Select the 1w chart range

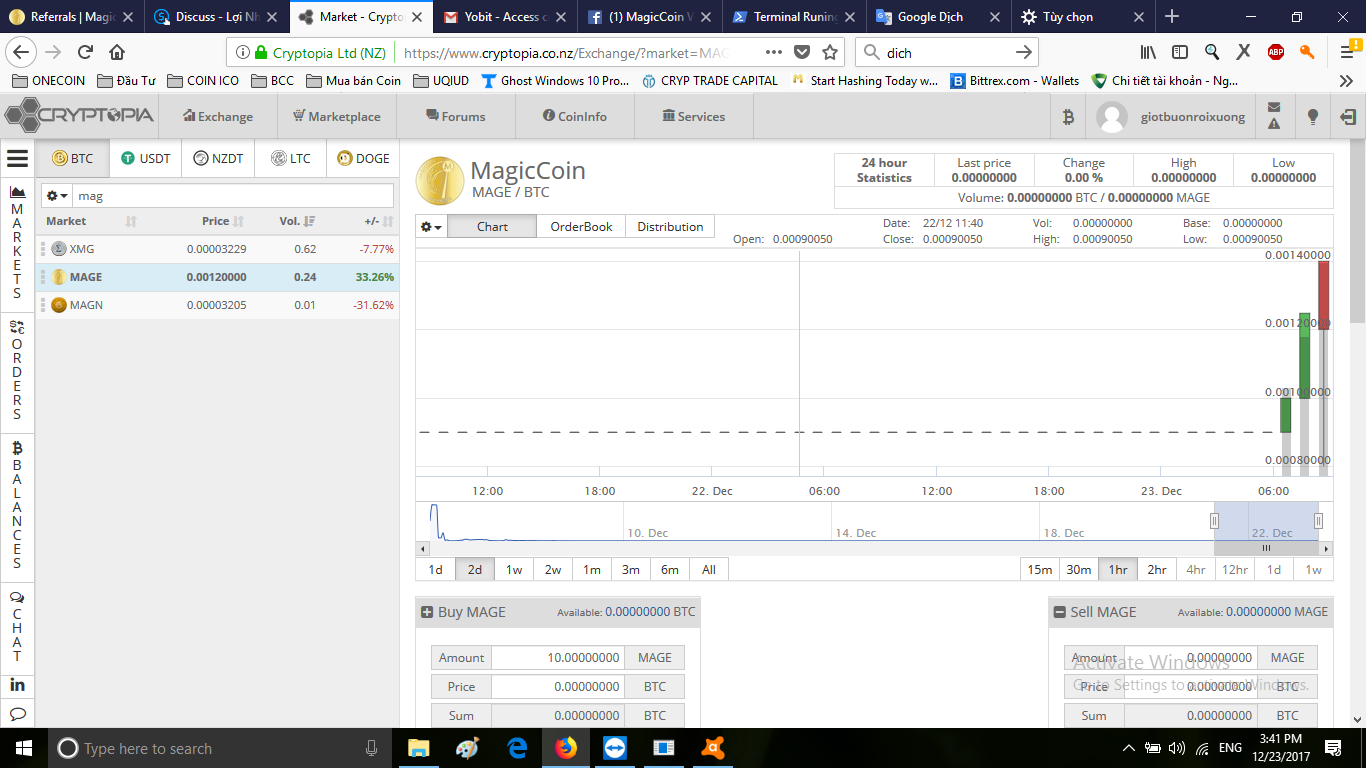tap(514, 569)
